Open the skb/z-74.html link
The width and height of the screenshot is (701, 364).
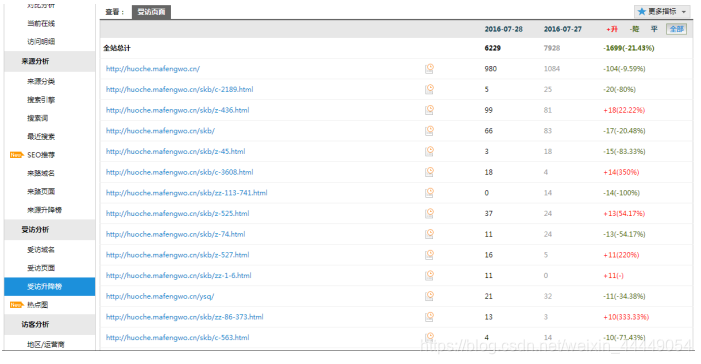[x=176, y=234]
